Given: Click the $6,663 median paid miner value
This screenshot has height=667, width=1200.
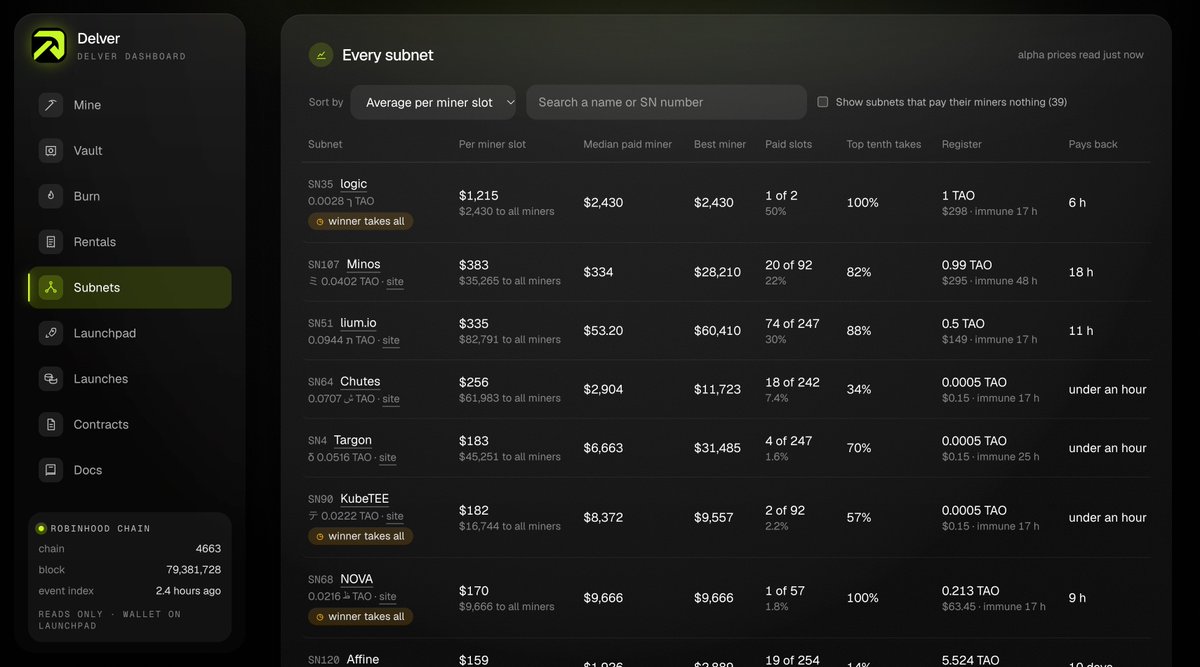Looking at the screenshot, I should click(x=603, y=448).
